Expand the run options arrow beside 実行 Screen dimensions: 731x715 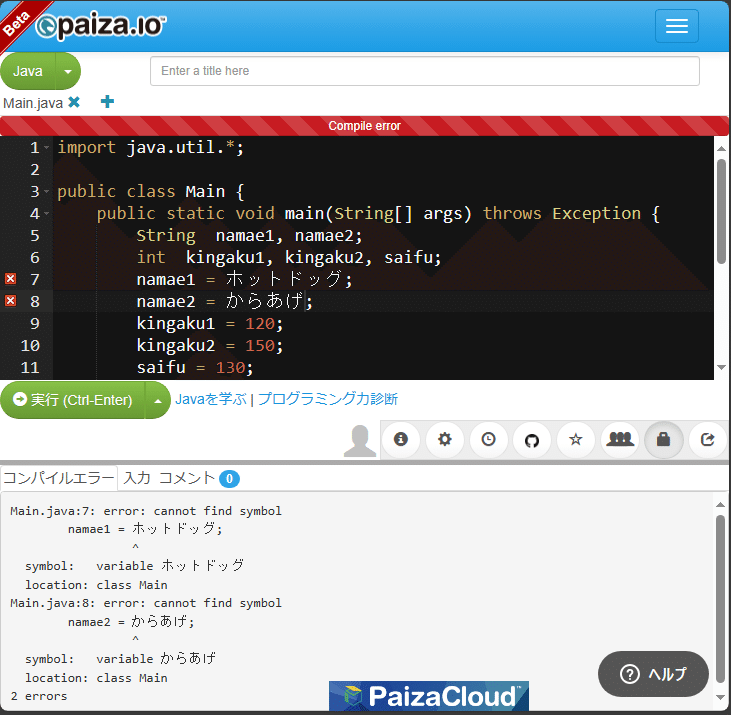point(158,400)
